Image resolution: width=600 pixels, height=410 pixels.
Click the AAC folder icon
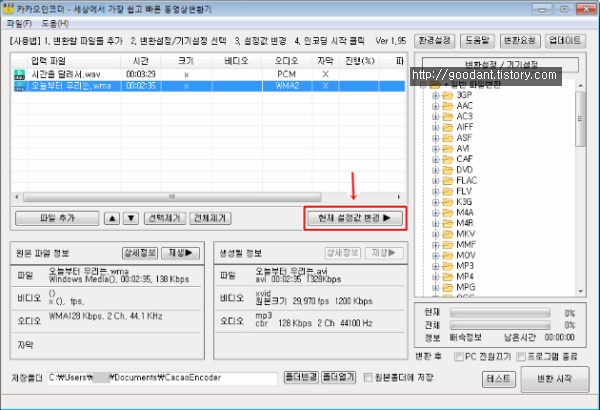(x=448, y=106)
